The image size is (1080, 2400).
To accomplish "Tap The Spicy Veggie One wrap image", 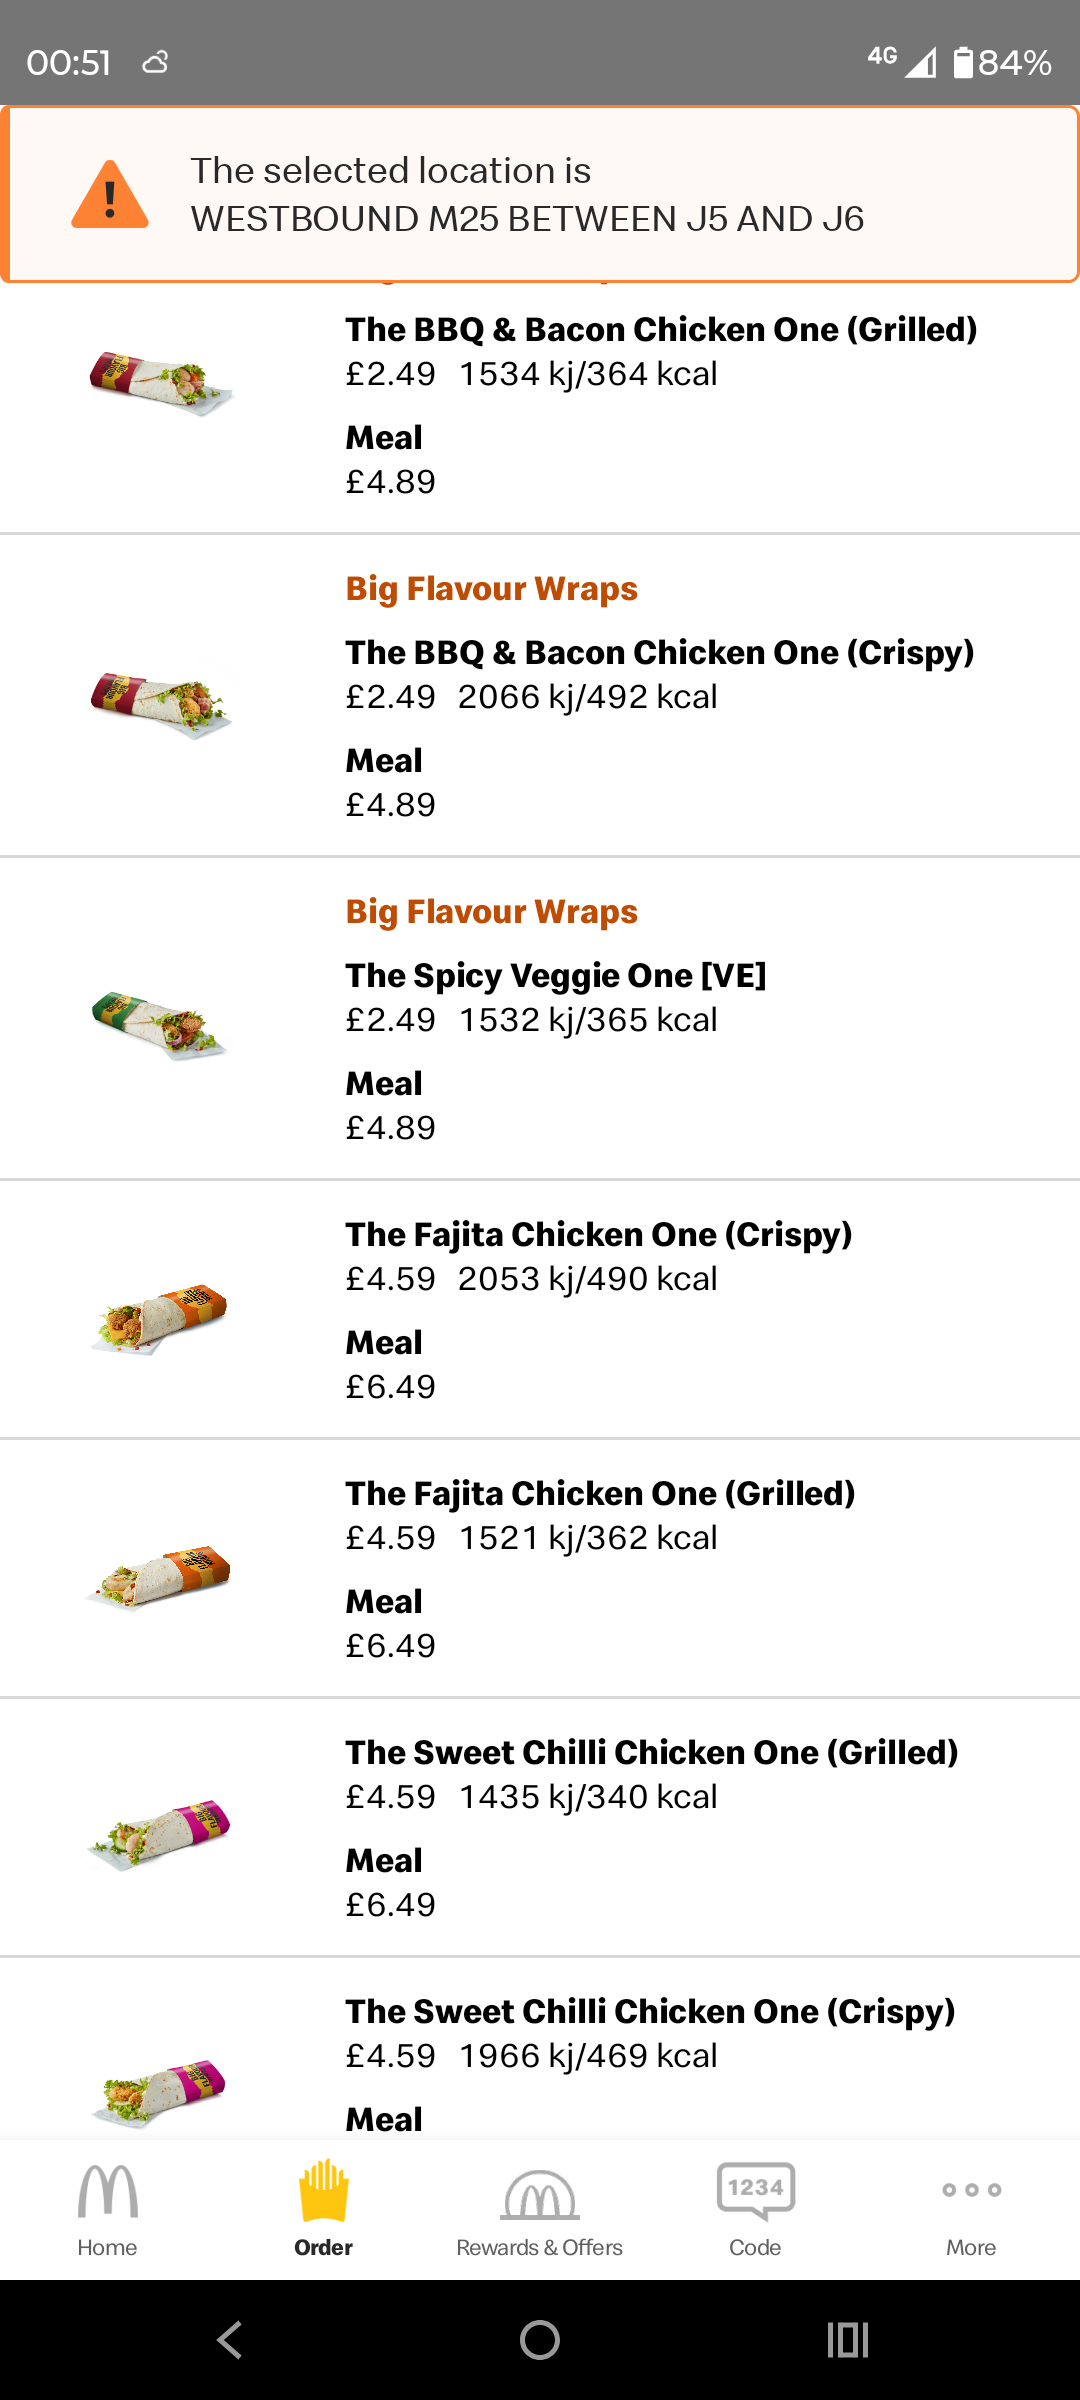I will [x=160, y=1025].
